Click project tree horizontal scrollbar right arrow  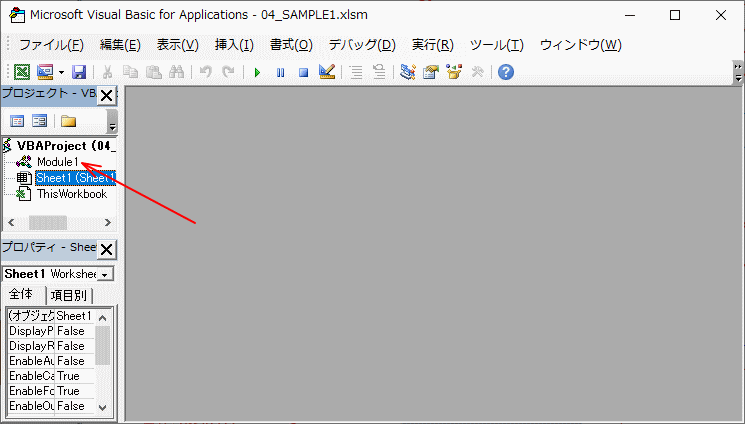(x=108, y=222)
